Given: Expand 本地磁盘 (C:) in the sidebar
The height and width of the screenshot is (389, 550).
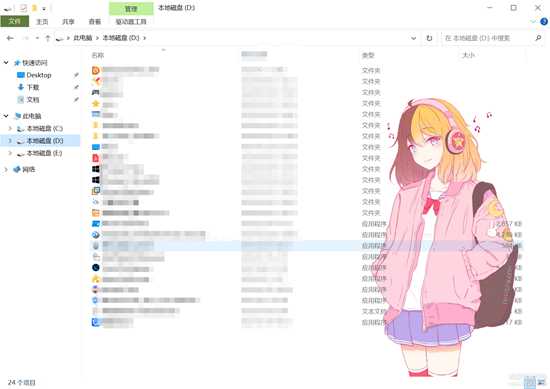Looking at the screenshot, I should 10,128.
